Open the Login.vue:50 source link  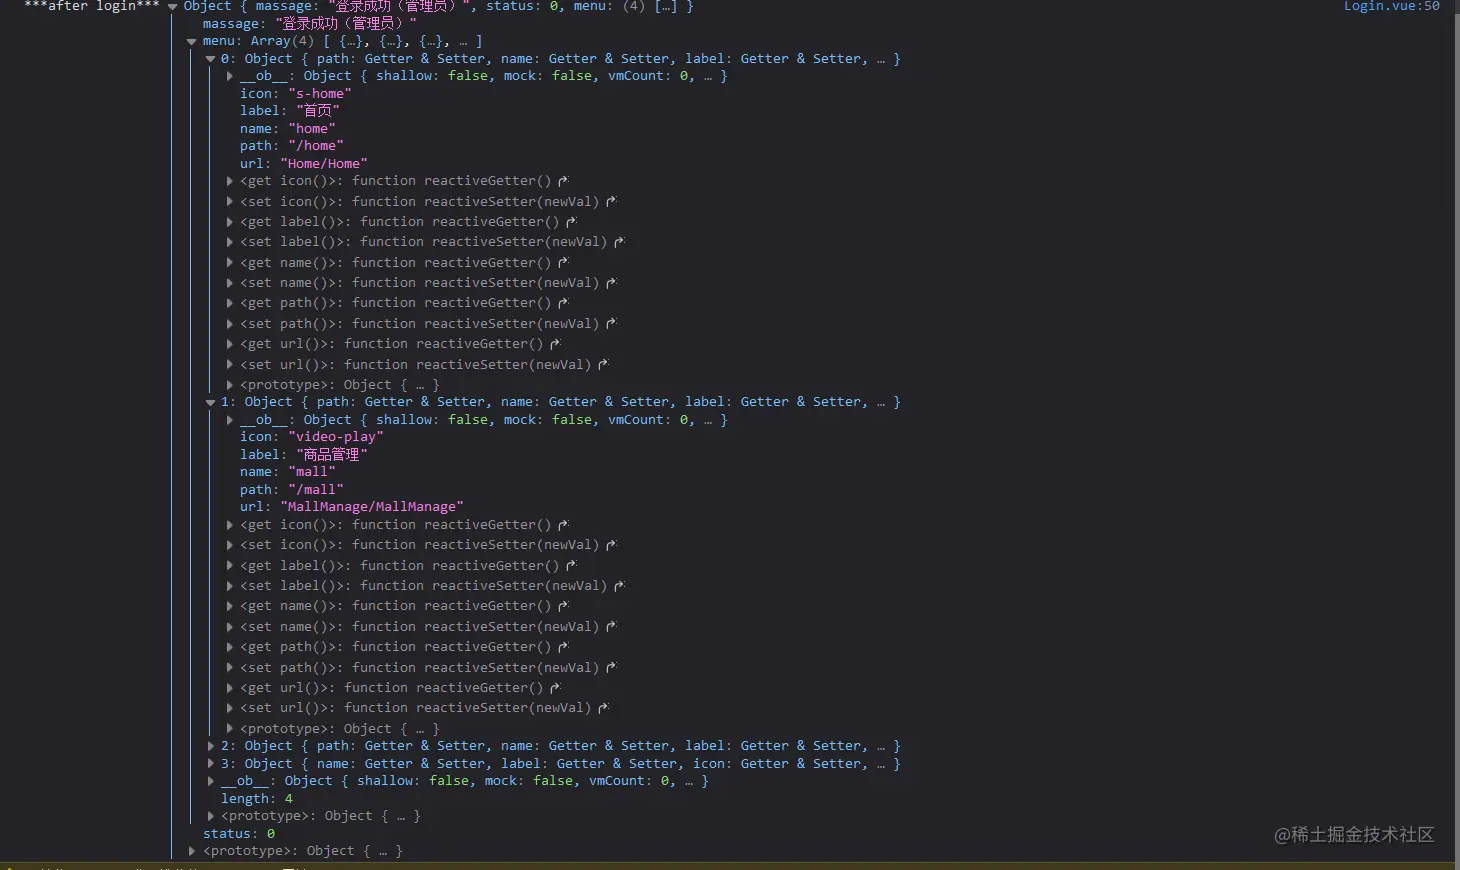1391,7
